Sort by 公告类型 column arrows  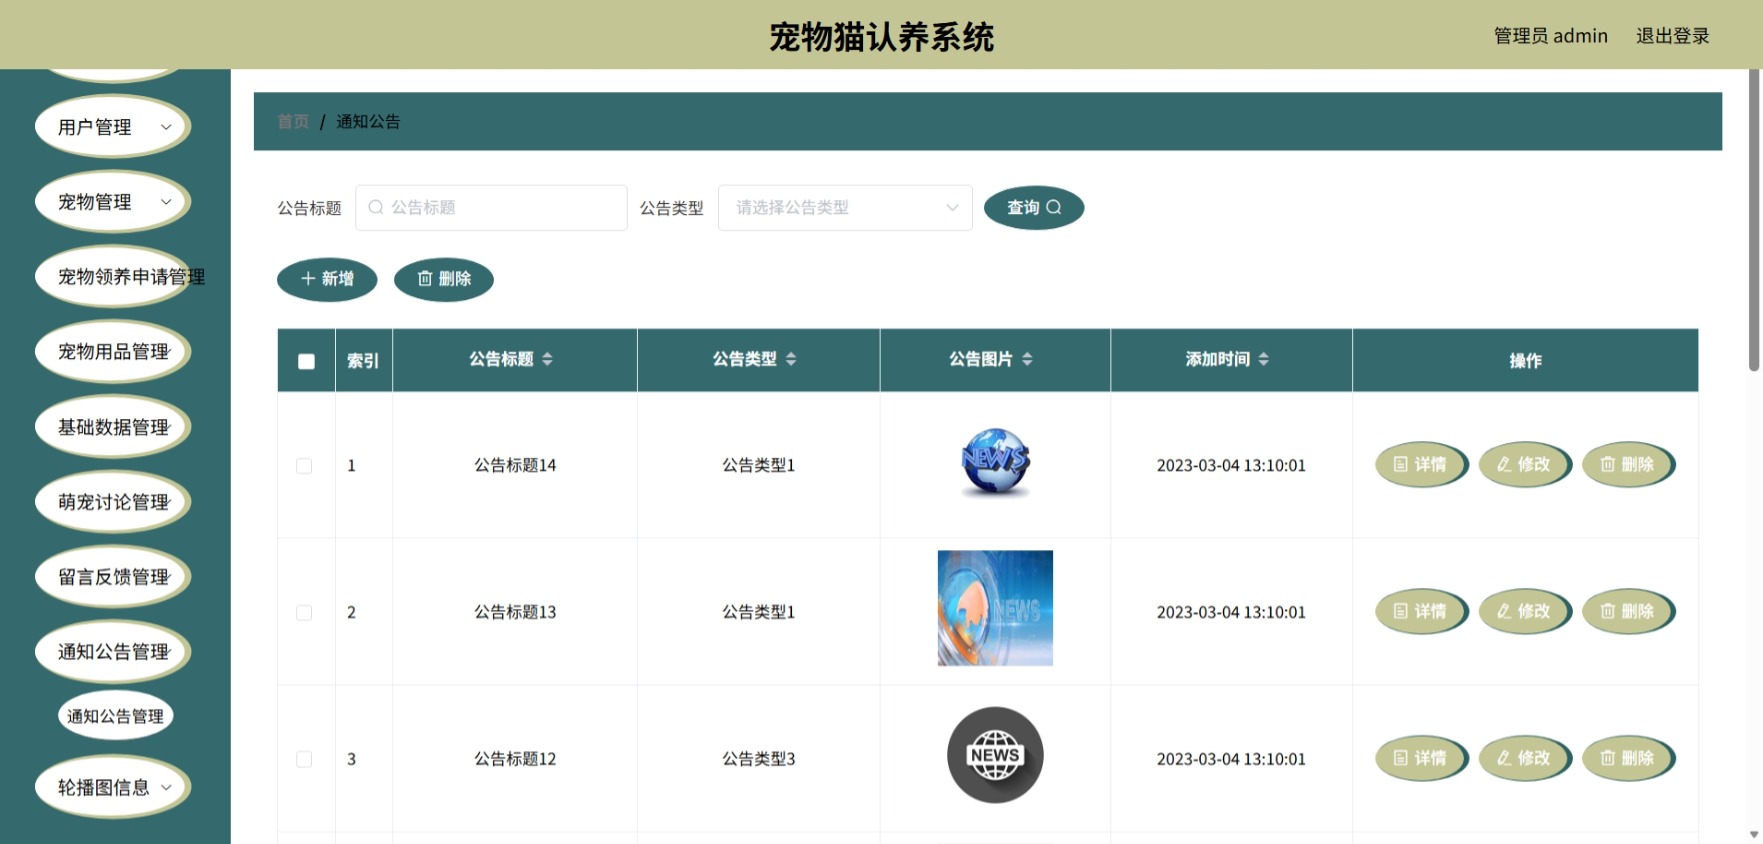pos(791,359)
